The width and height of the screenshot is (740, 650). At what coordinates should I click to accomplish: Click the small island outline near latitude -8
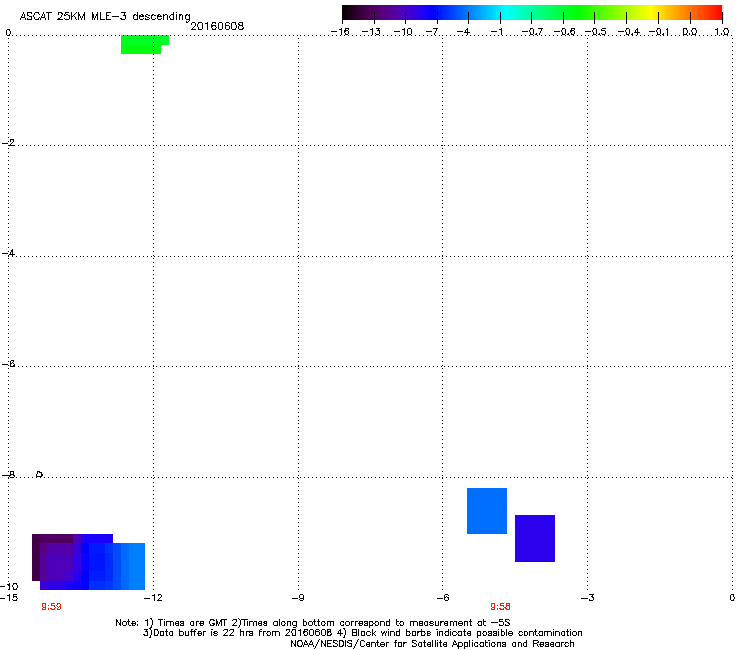click(40, 474)
